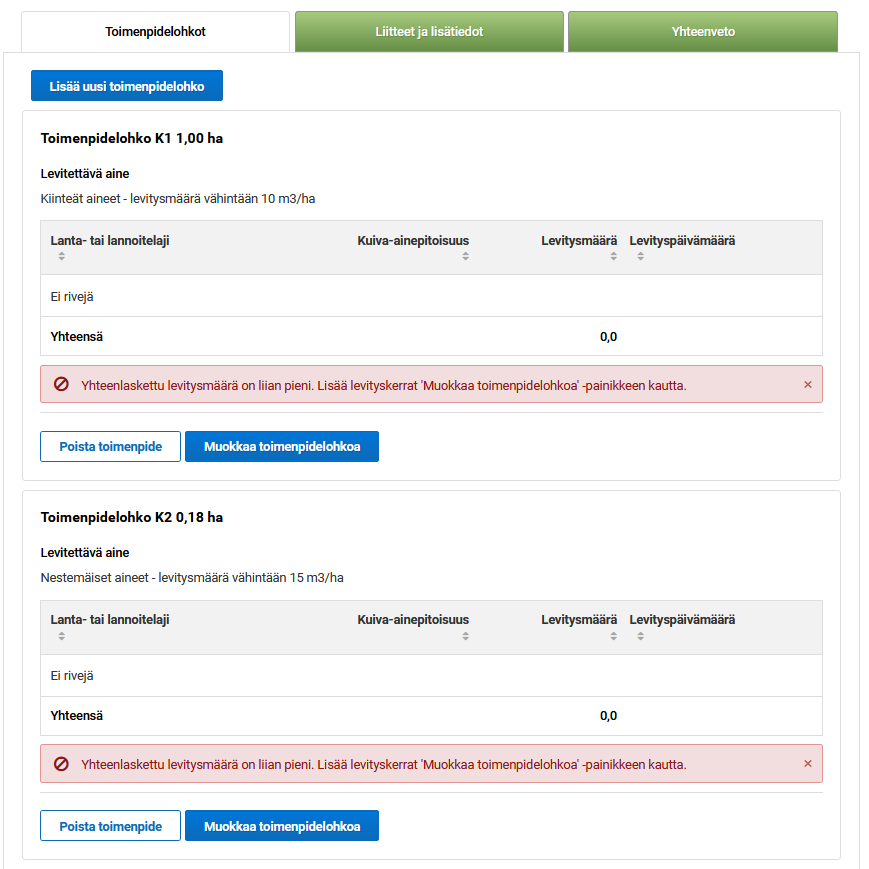Sort K2 table by Lanta- tai lannoitelaji
The width and height of the screenshot is (869, 869).
[110, 620]
